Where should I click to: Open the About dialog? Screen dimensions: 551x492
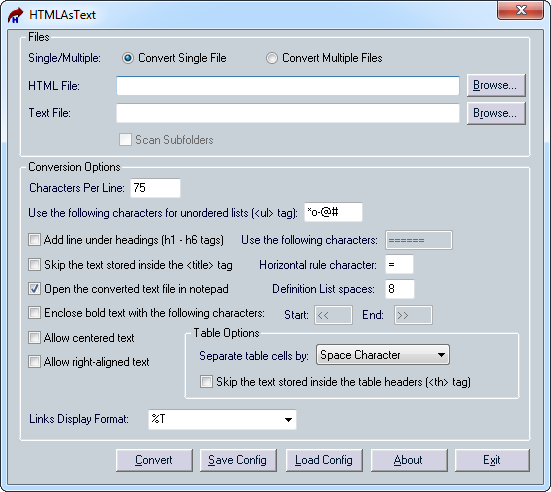pos(409,460)
